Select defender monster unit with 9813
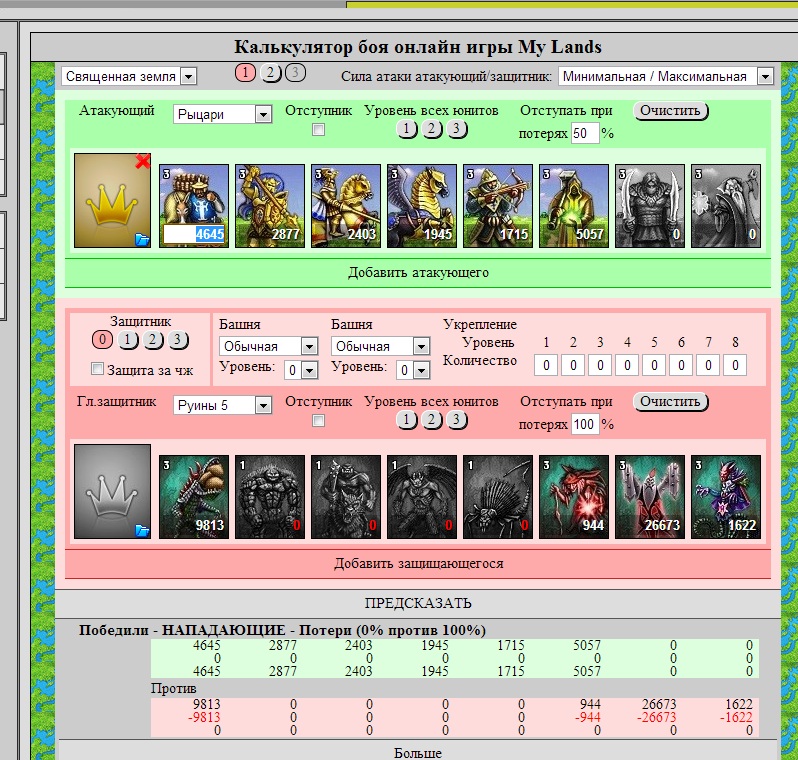Viewport: 798px width, 760px height. 194,497
